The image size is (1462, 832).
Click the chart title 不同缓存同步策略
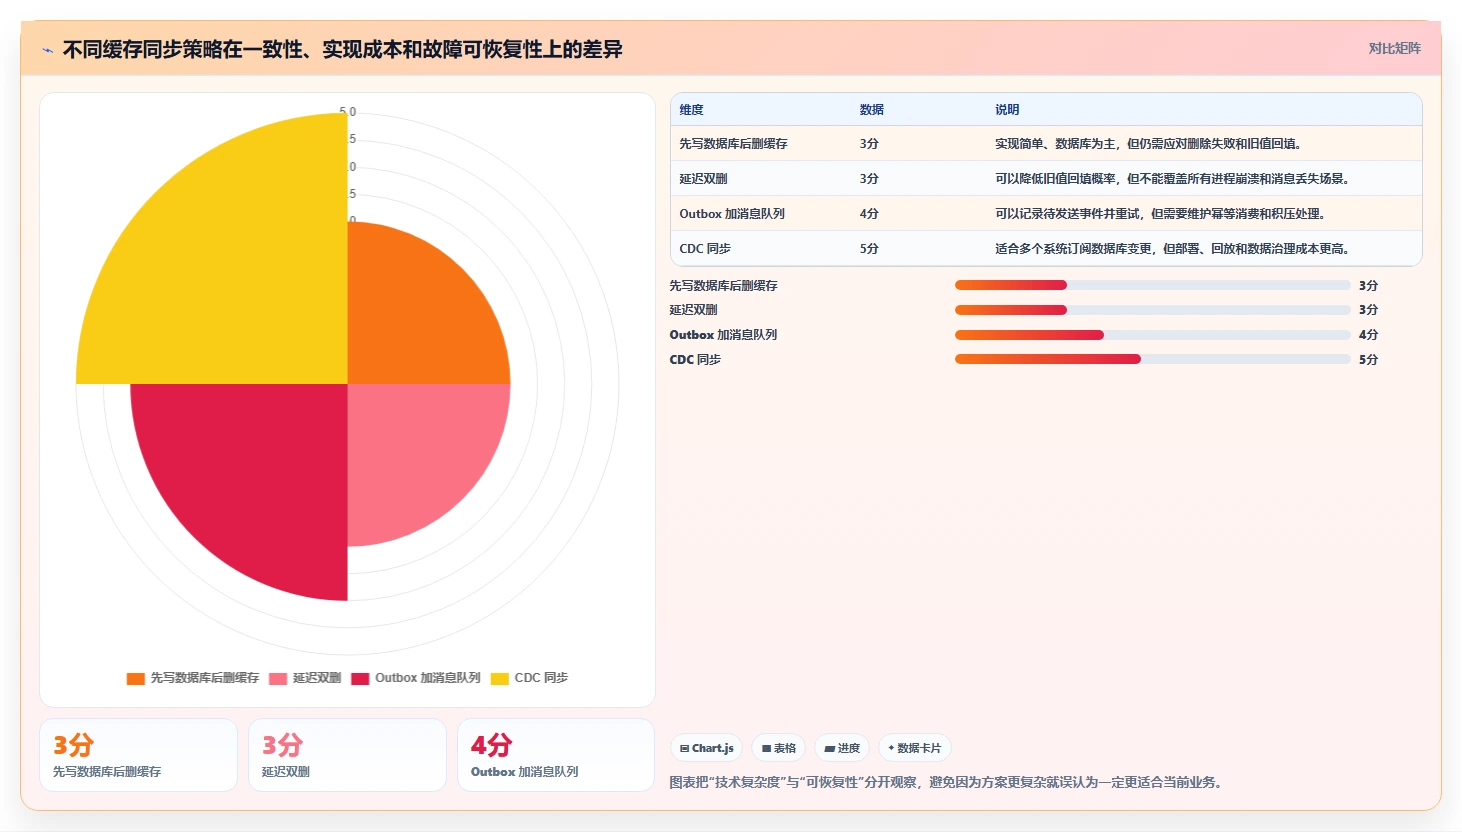coord(342,50)
